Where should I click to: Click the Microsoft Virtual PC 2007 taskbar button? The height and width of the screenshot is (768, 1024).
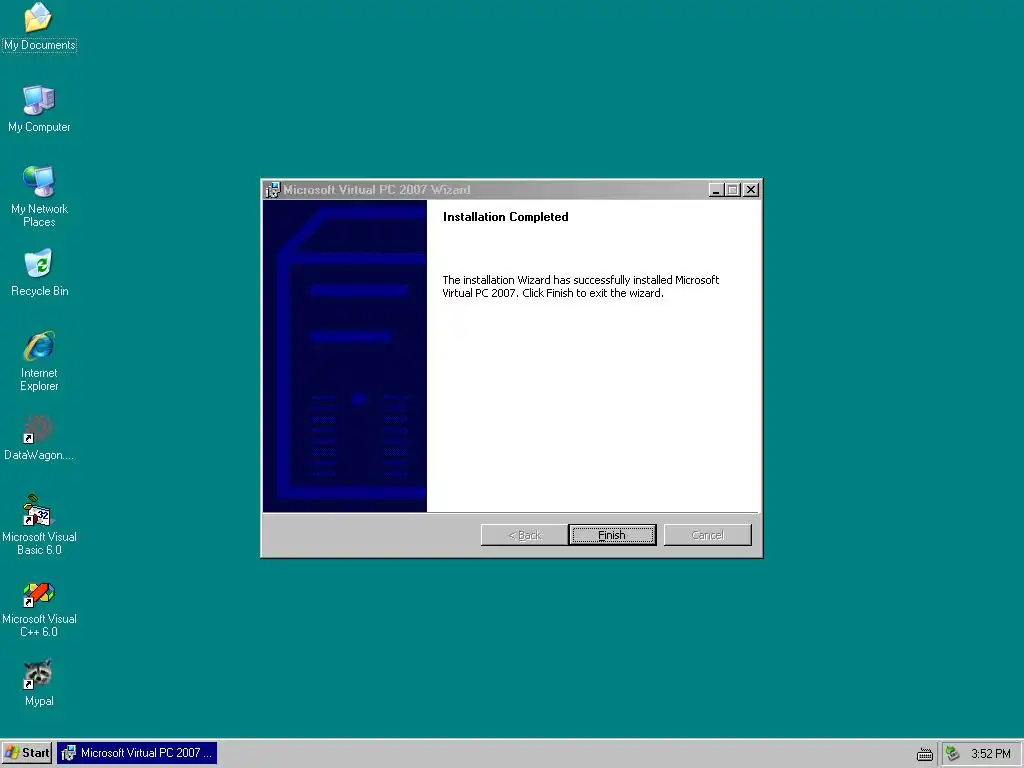pyautogui.click(x=137, y=753)
